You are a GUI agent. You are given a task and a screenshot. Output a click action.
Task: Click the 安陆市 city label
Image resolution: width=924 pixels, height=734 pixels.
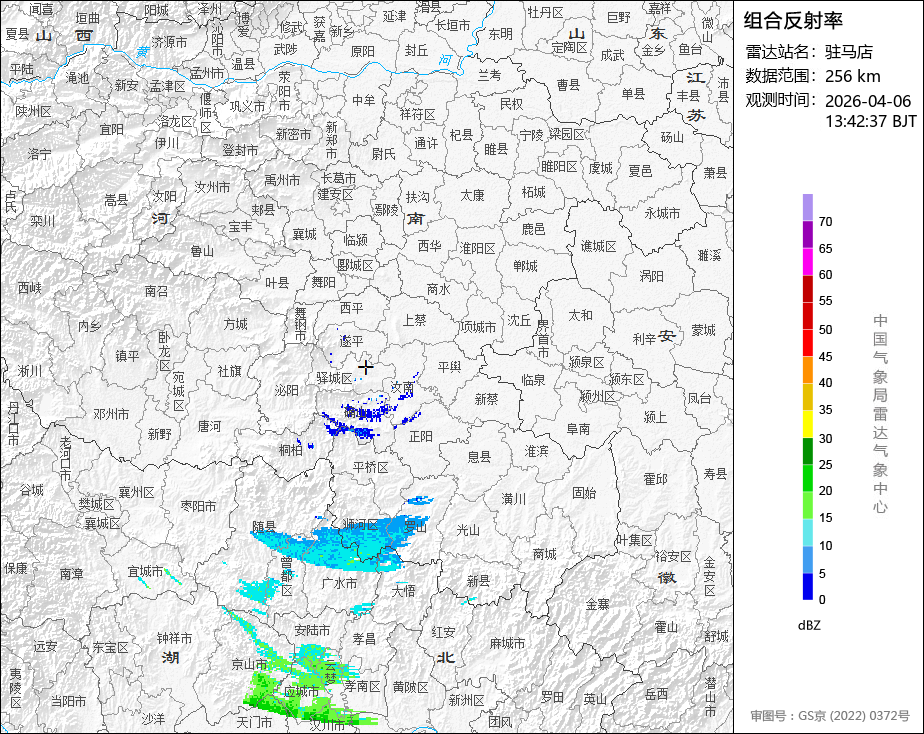[x=312, y=630]
